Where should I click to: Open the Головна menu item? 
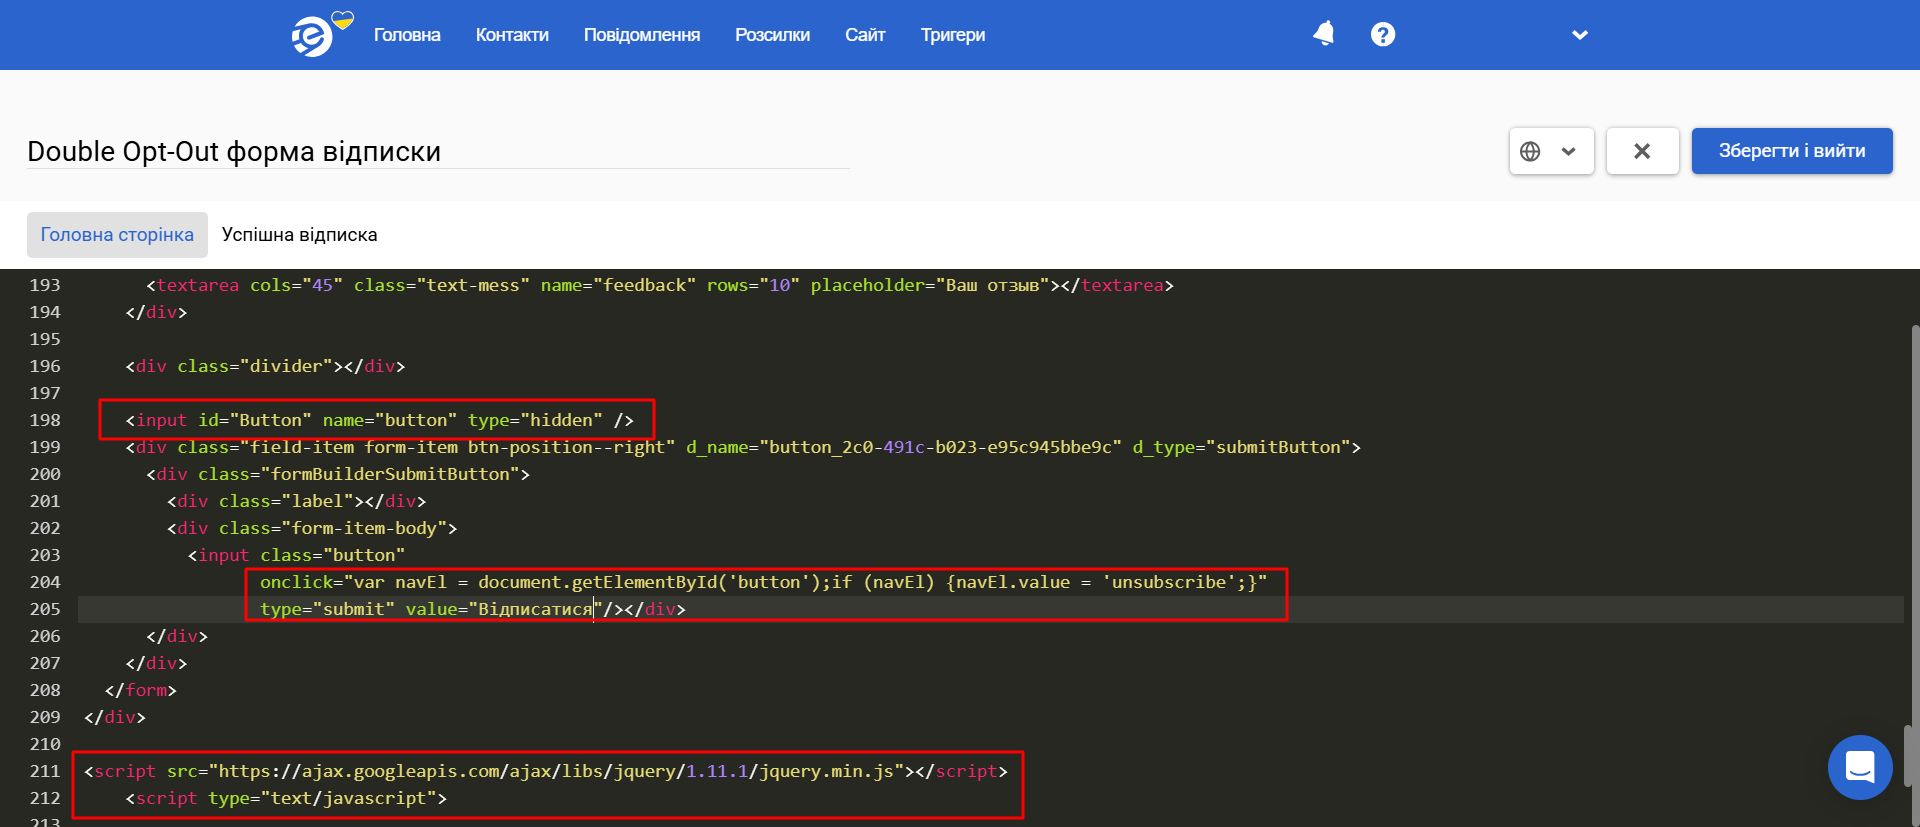coord(407,35)
